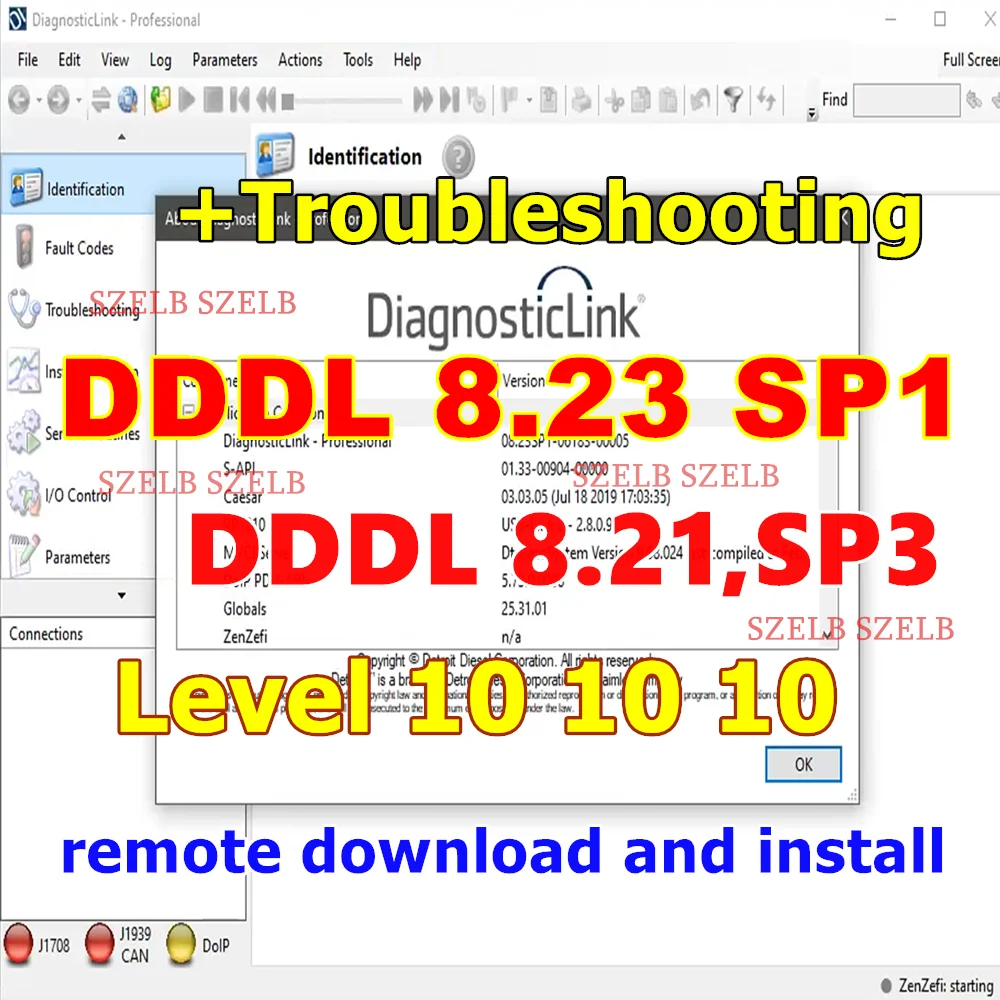Select the Troubleshooting stethoscope icon
The height and width of the screenshot is (1000, 1000).
(x=22, y=308)
